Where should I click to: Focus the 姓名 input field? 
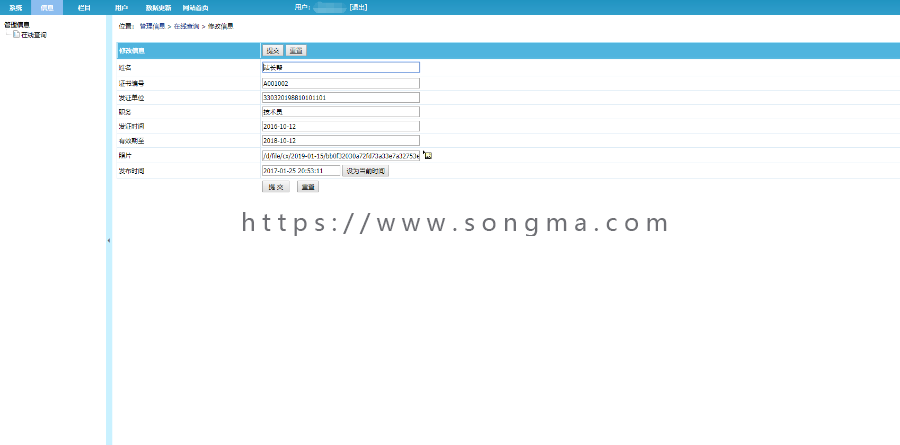pos(340,67)
